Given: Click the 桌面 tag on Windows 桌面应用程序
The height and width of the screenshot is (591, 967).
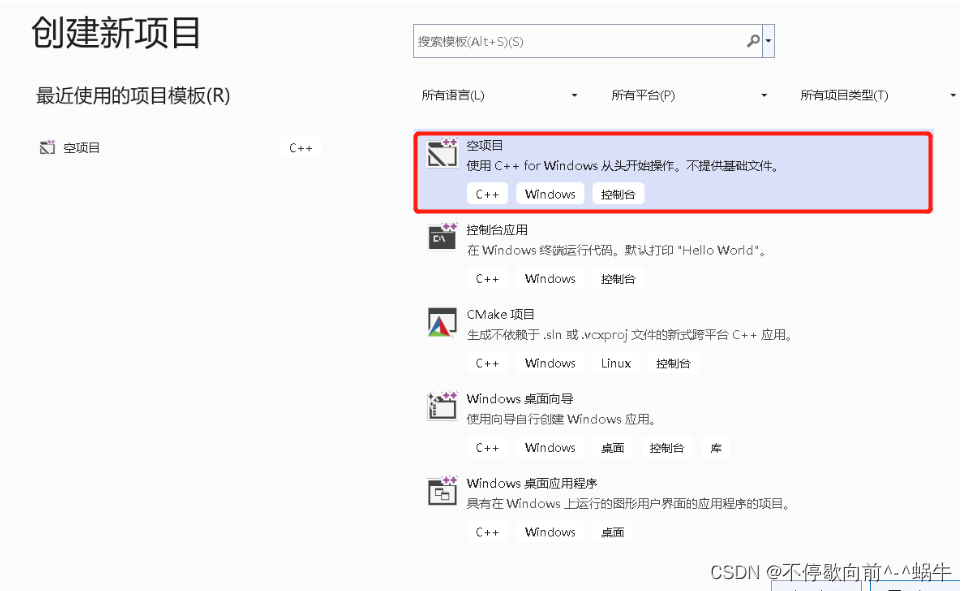Looking at the screenshot, I should 612,532.
